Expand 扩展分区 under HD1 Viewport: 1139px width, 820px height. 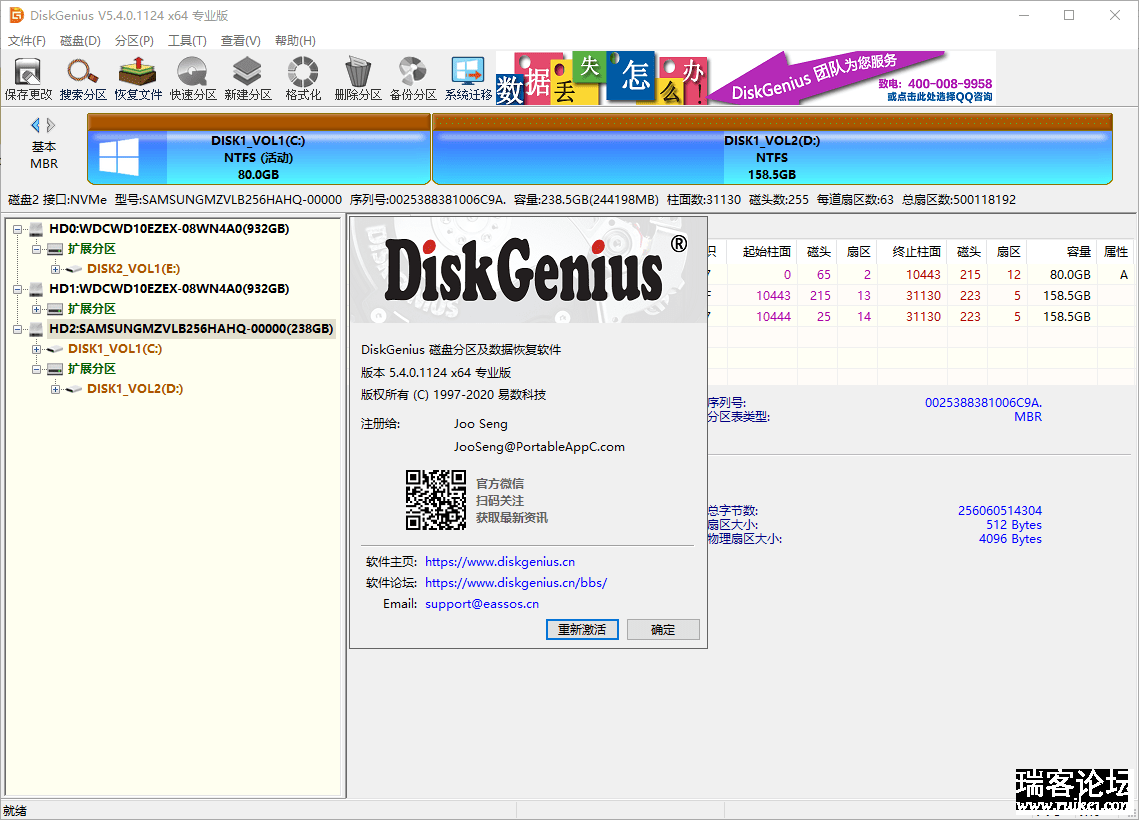pyautogui.click(x=36, y=309)
